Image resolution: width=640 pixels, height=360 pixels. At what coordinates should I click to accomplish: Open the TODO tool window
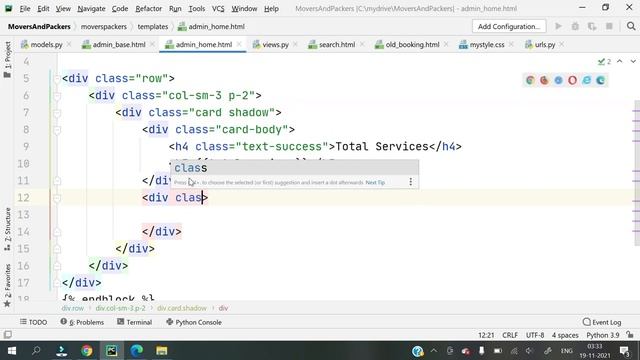pos(33,322)
